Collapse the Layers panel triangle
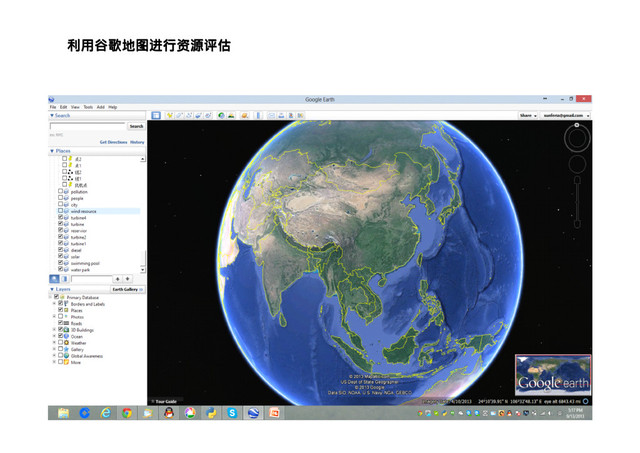The image size is (640, 453). 52,289
